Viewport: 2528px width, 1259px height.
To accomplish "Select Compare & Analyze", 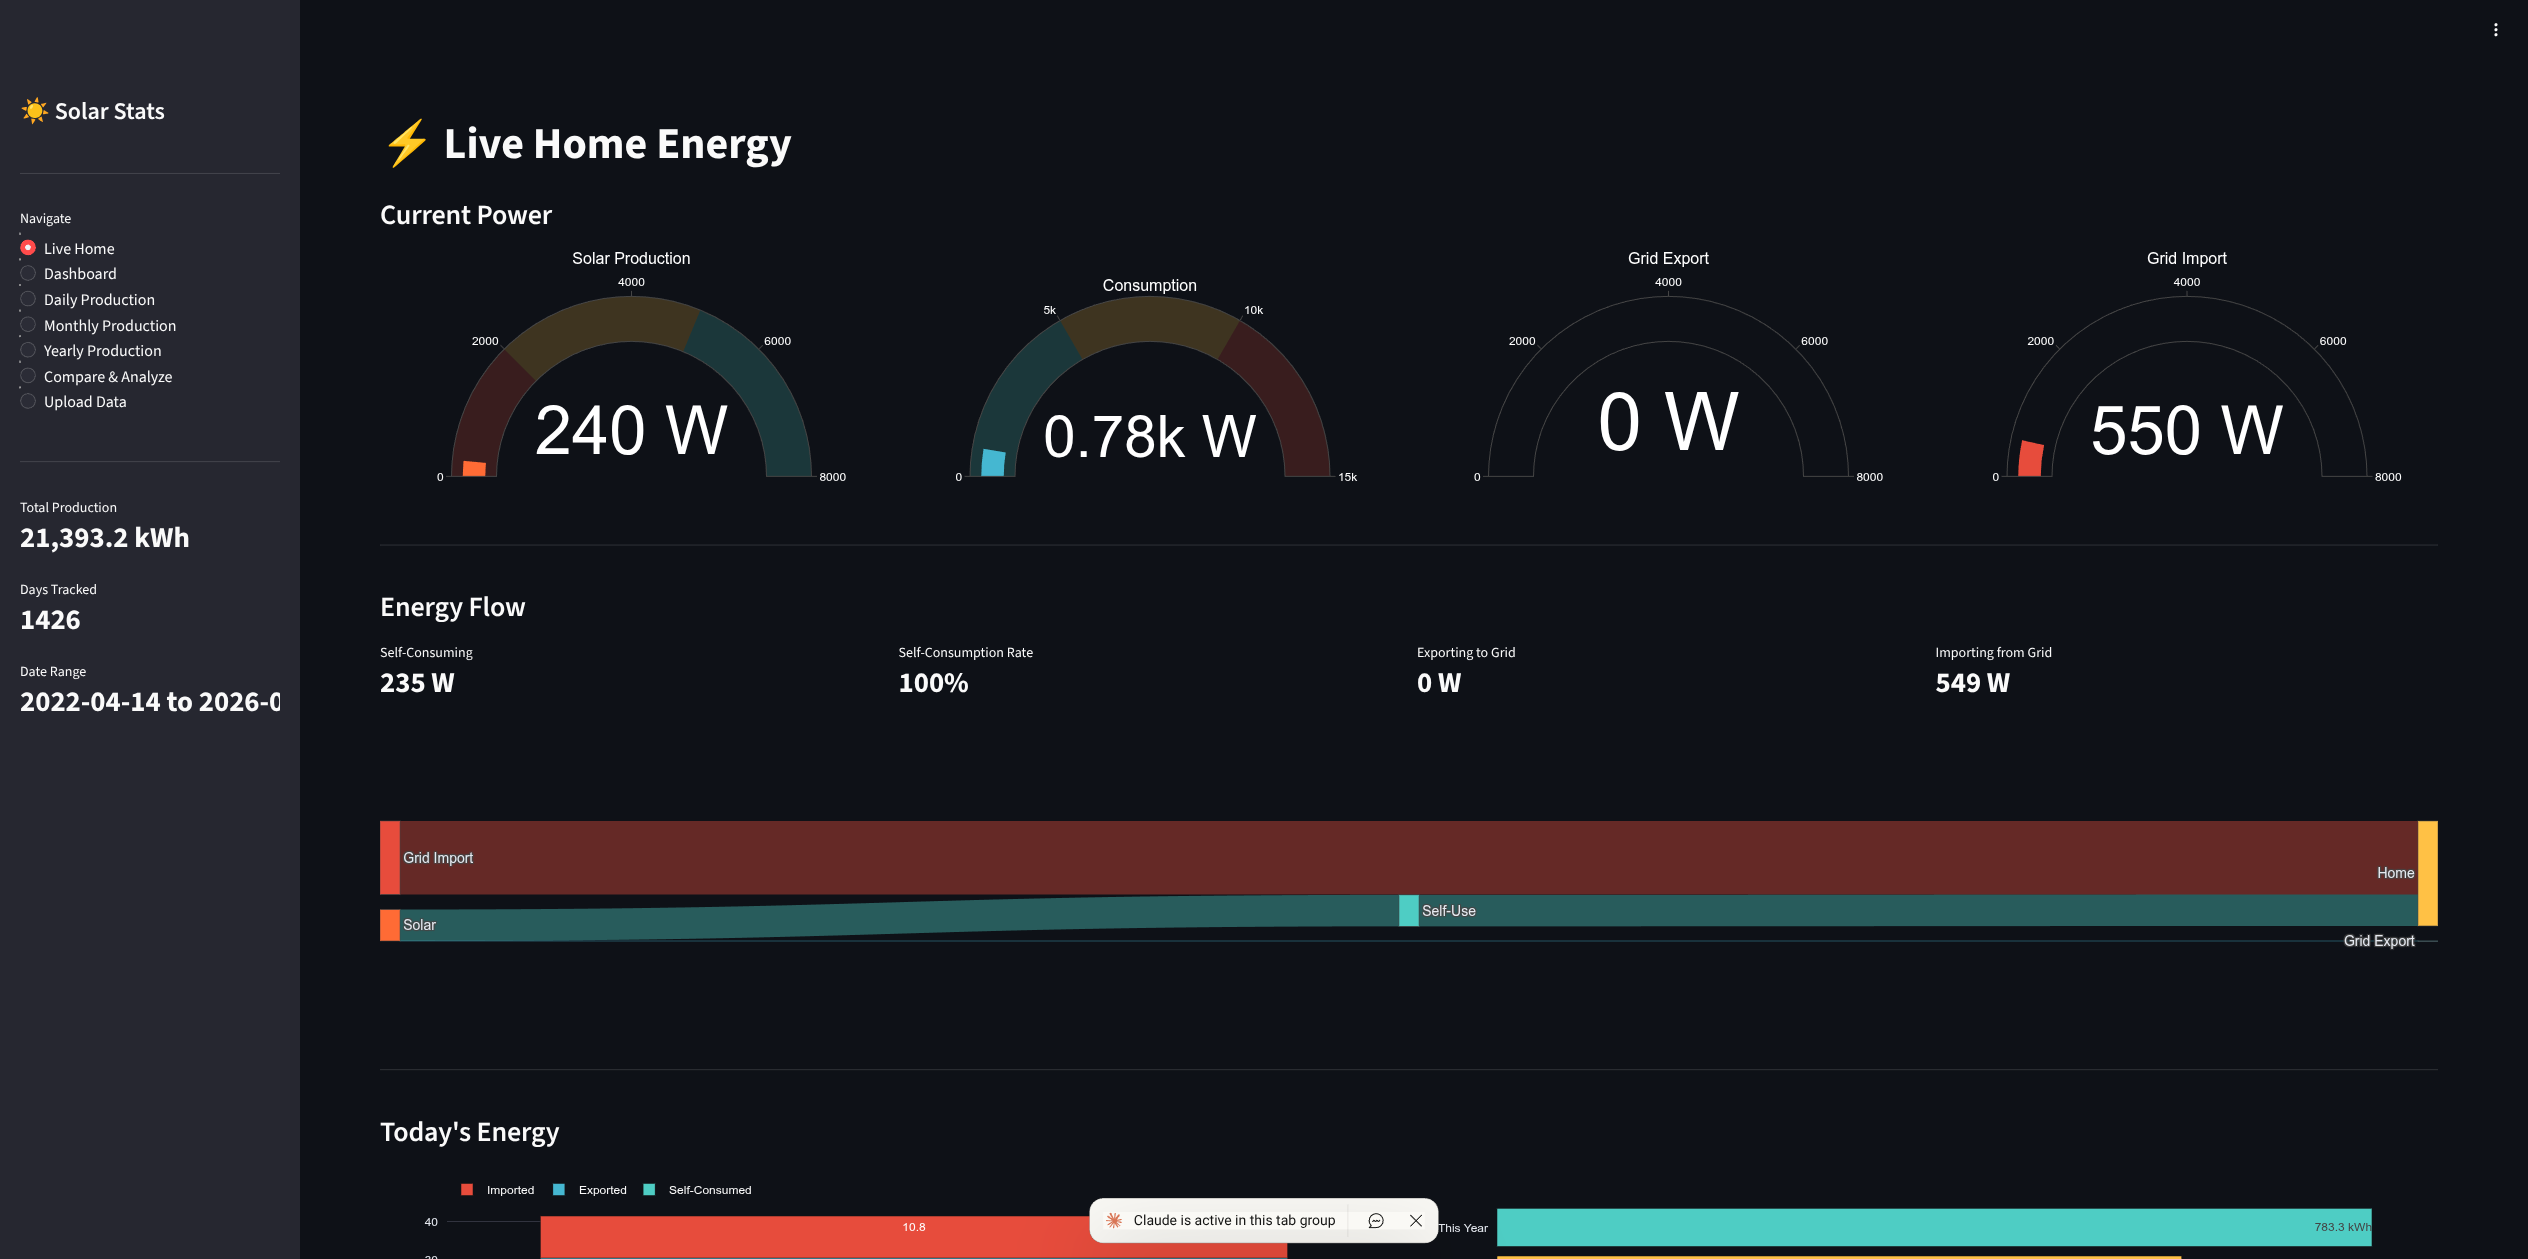I will (x=107, y=376).
